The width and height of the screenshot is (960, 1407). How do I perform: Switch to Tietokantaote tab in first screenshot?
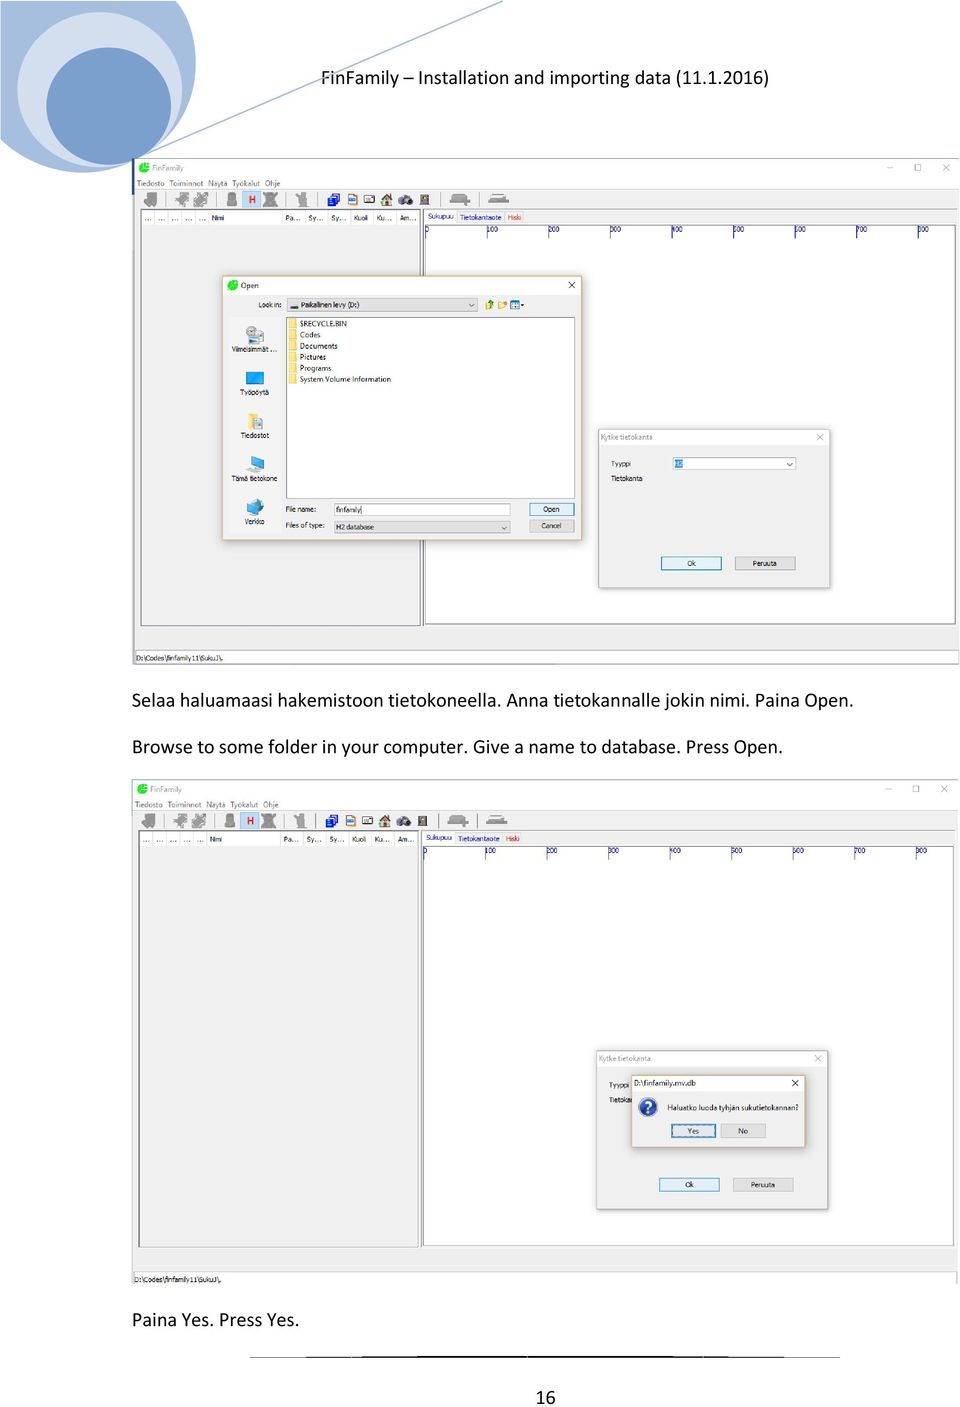coord(481,217)
